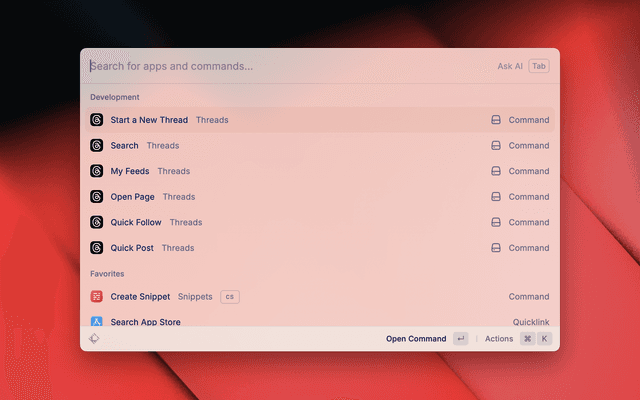Screen dimensions: 640x400
Task: Open the Search App Store quicklink
Action: 145,322
